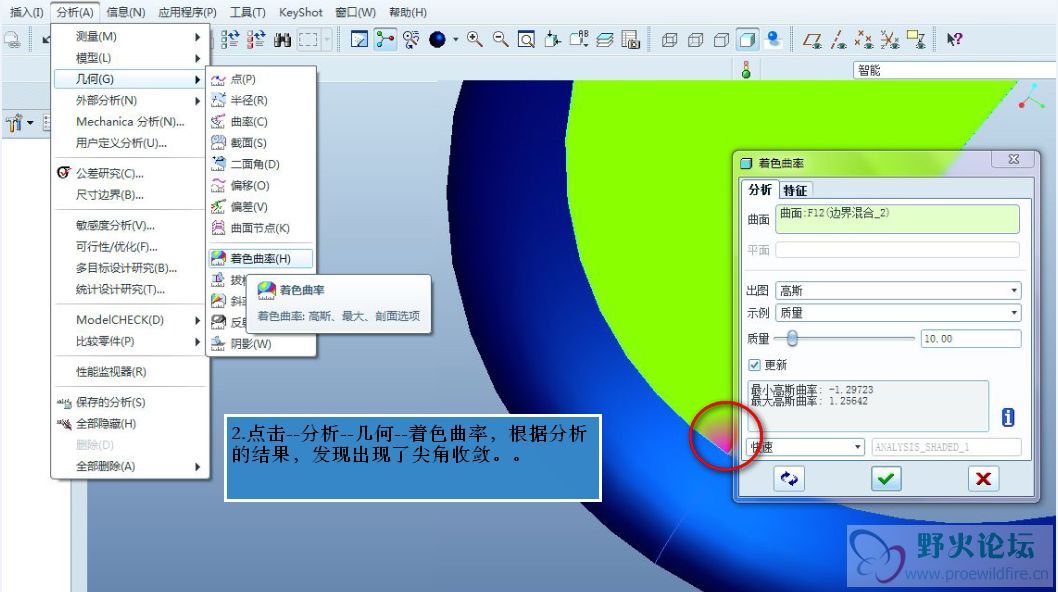This screenshot has width=1058, height=592.
Task: Adjust the 质量 slider handle
Action: tap(792, 338)
